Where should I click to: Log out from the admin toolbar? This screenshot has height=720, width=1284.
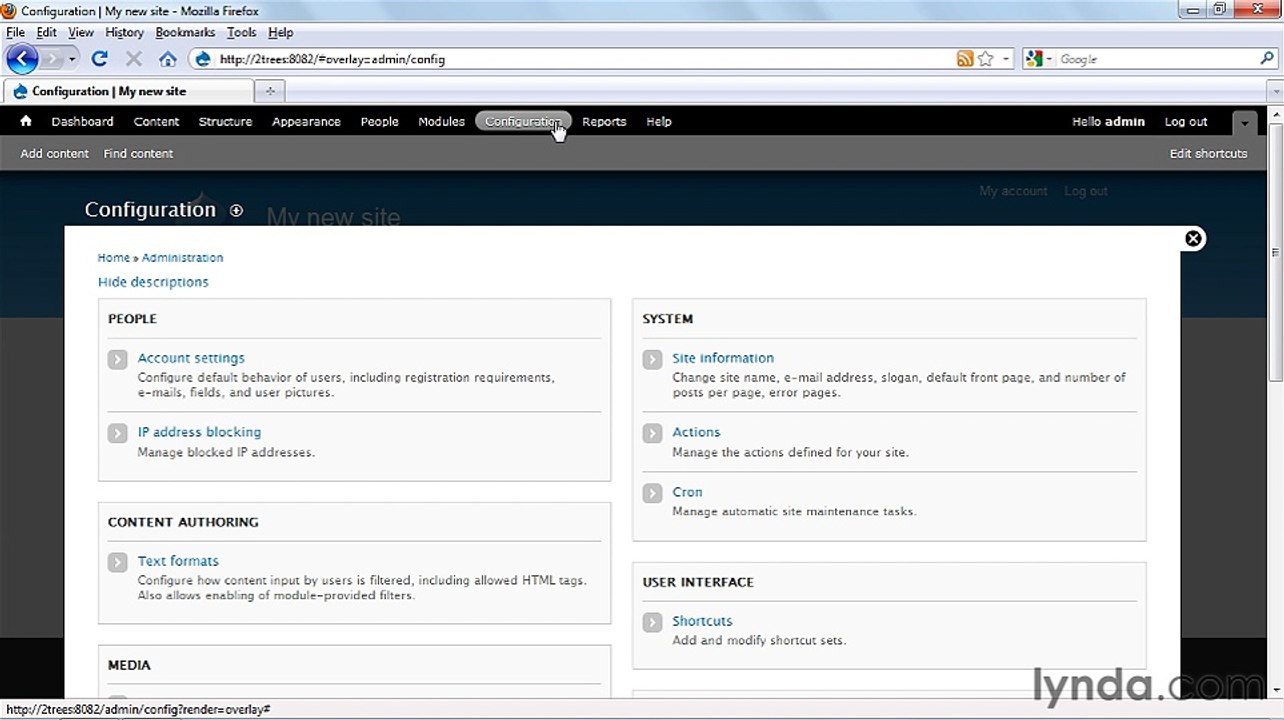pos(1186,121)
